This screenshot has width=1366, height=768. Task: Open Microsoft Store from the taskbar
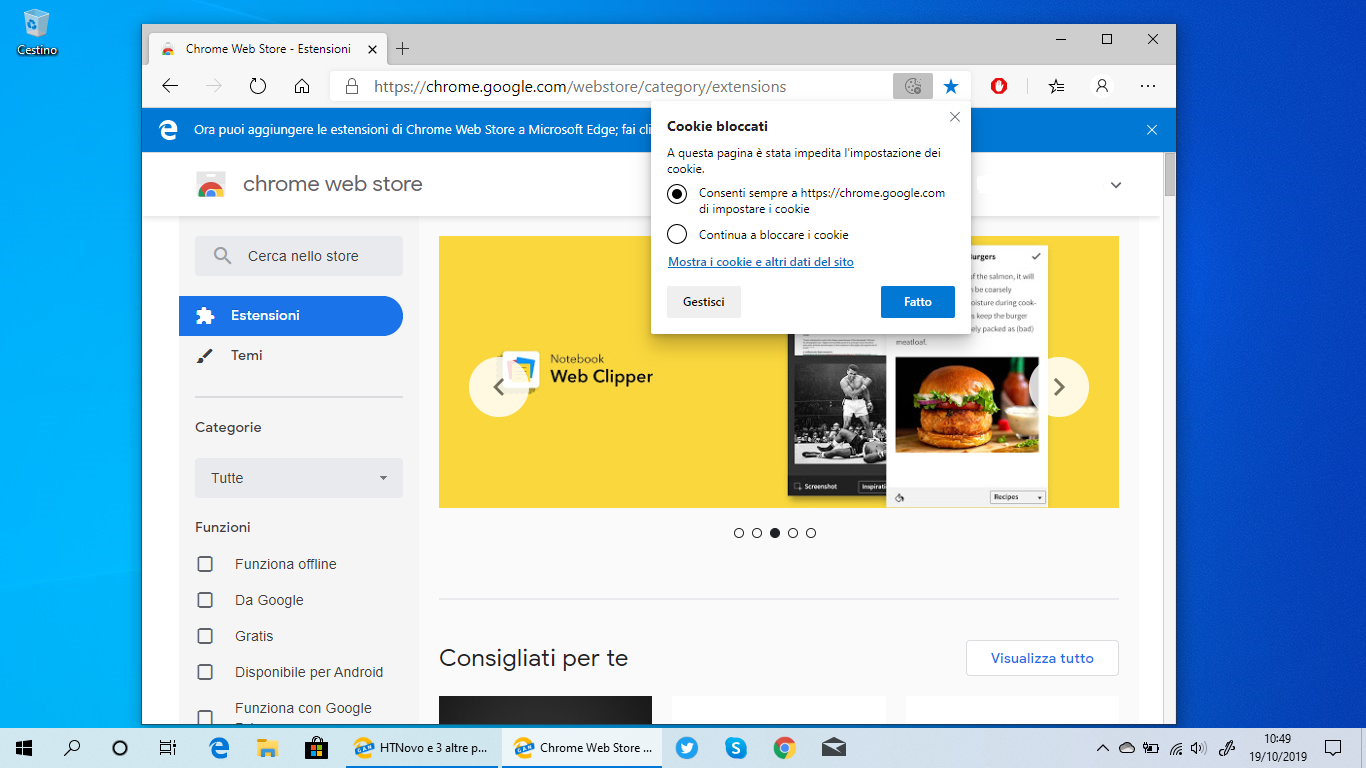pyautogui.click(x=316, y=747)
